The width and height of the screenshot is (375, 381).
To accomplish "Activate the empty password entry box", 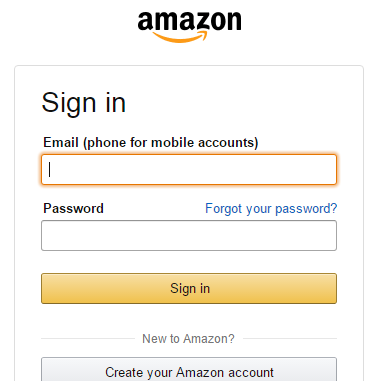I will 189,235.
